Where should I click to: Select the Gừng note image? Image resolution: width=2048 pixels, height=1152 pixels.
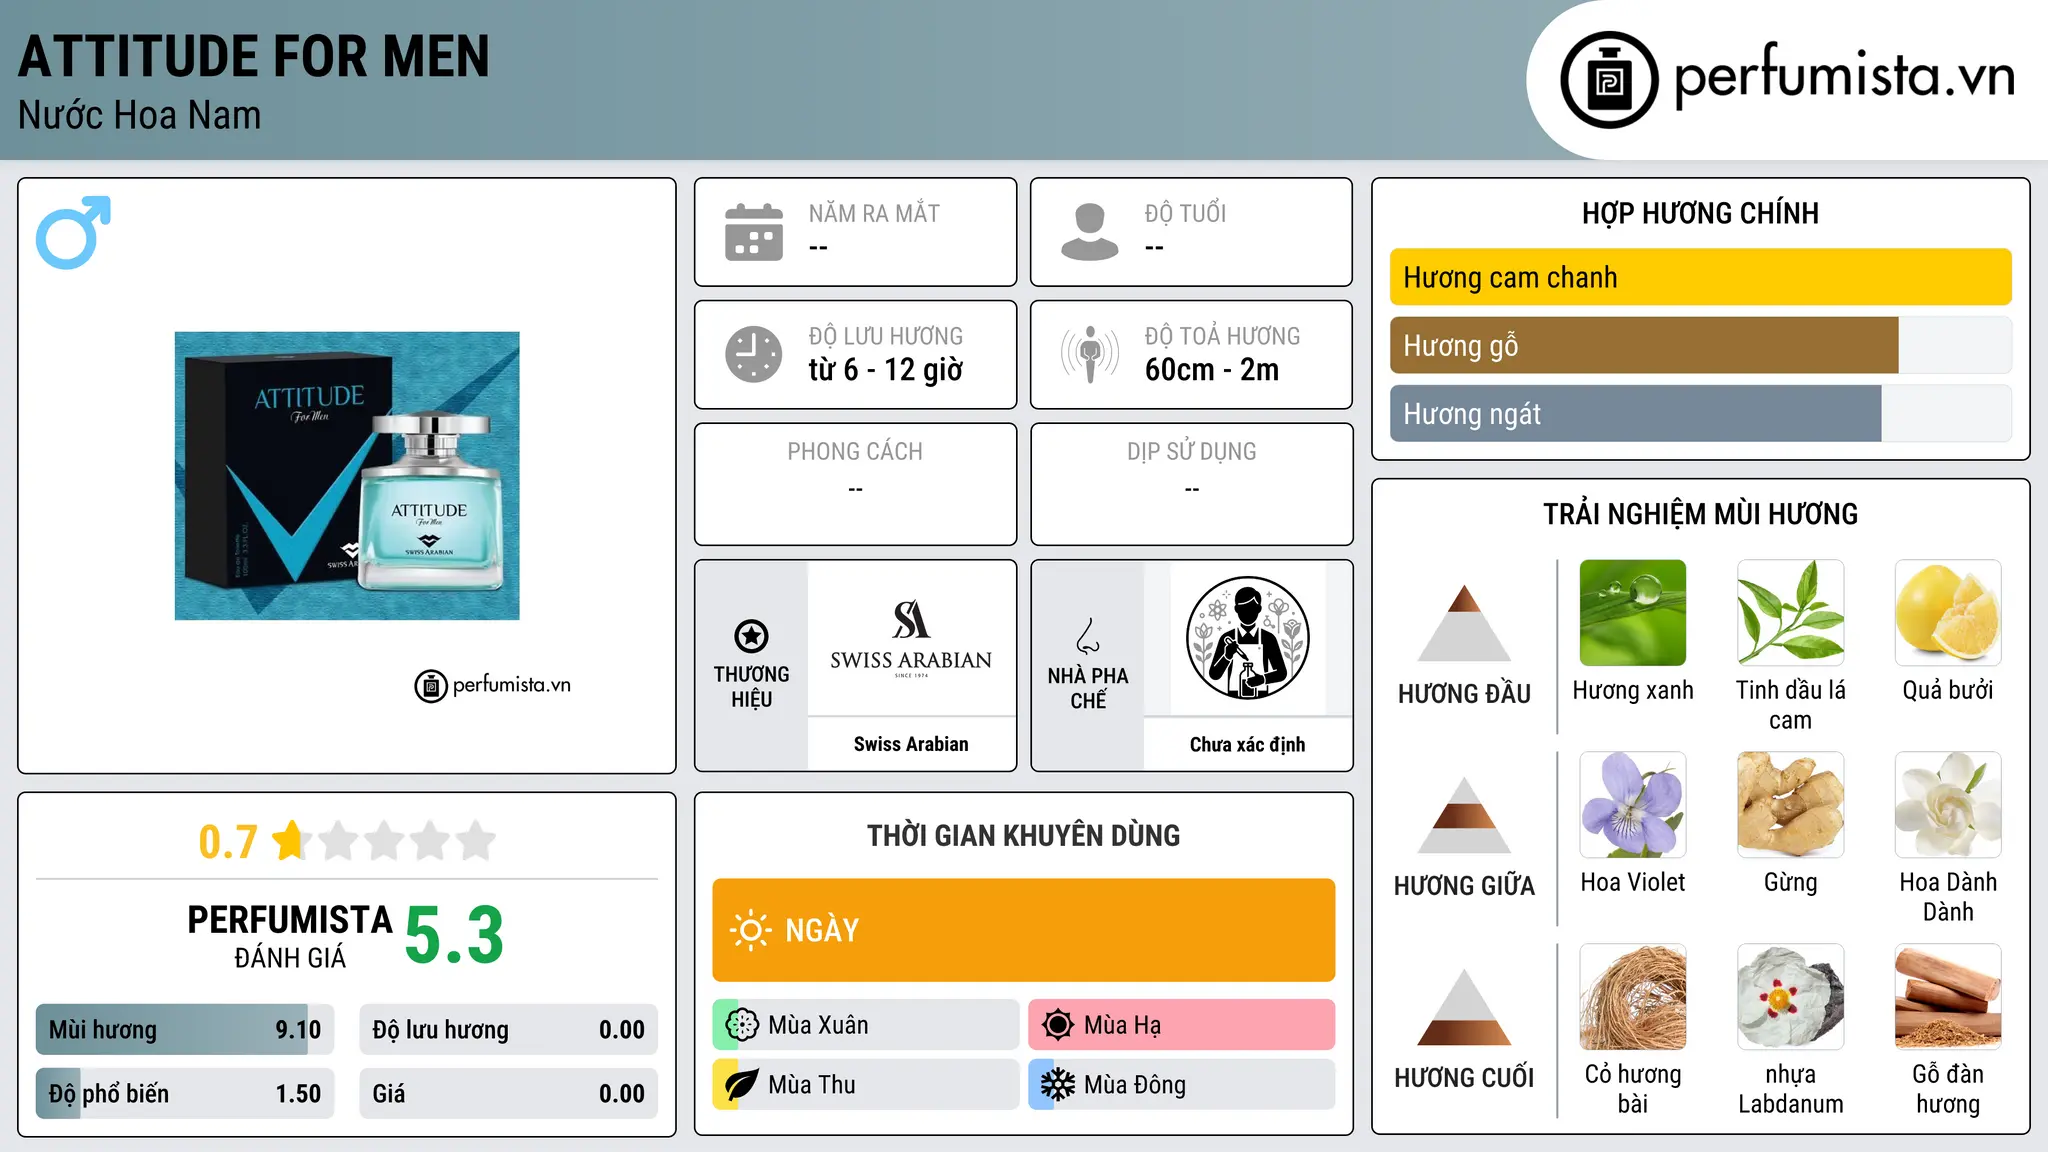click(1790, 805)
